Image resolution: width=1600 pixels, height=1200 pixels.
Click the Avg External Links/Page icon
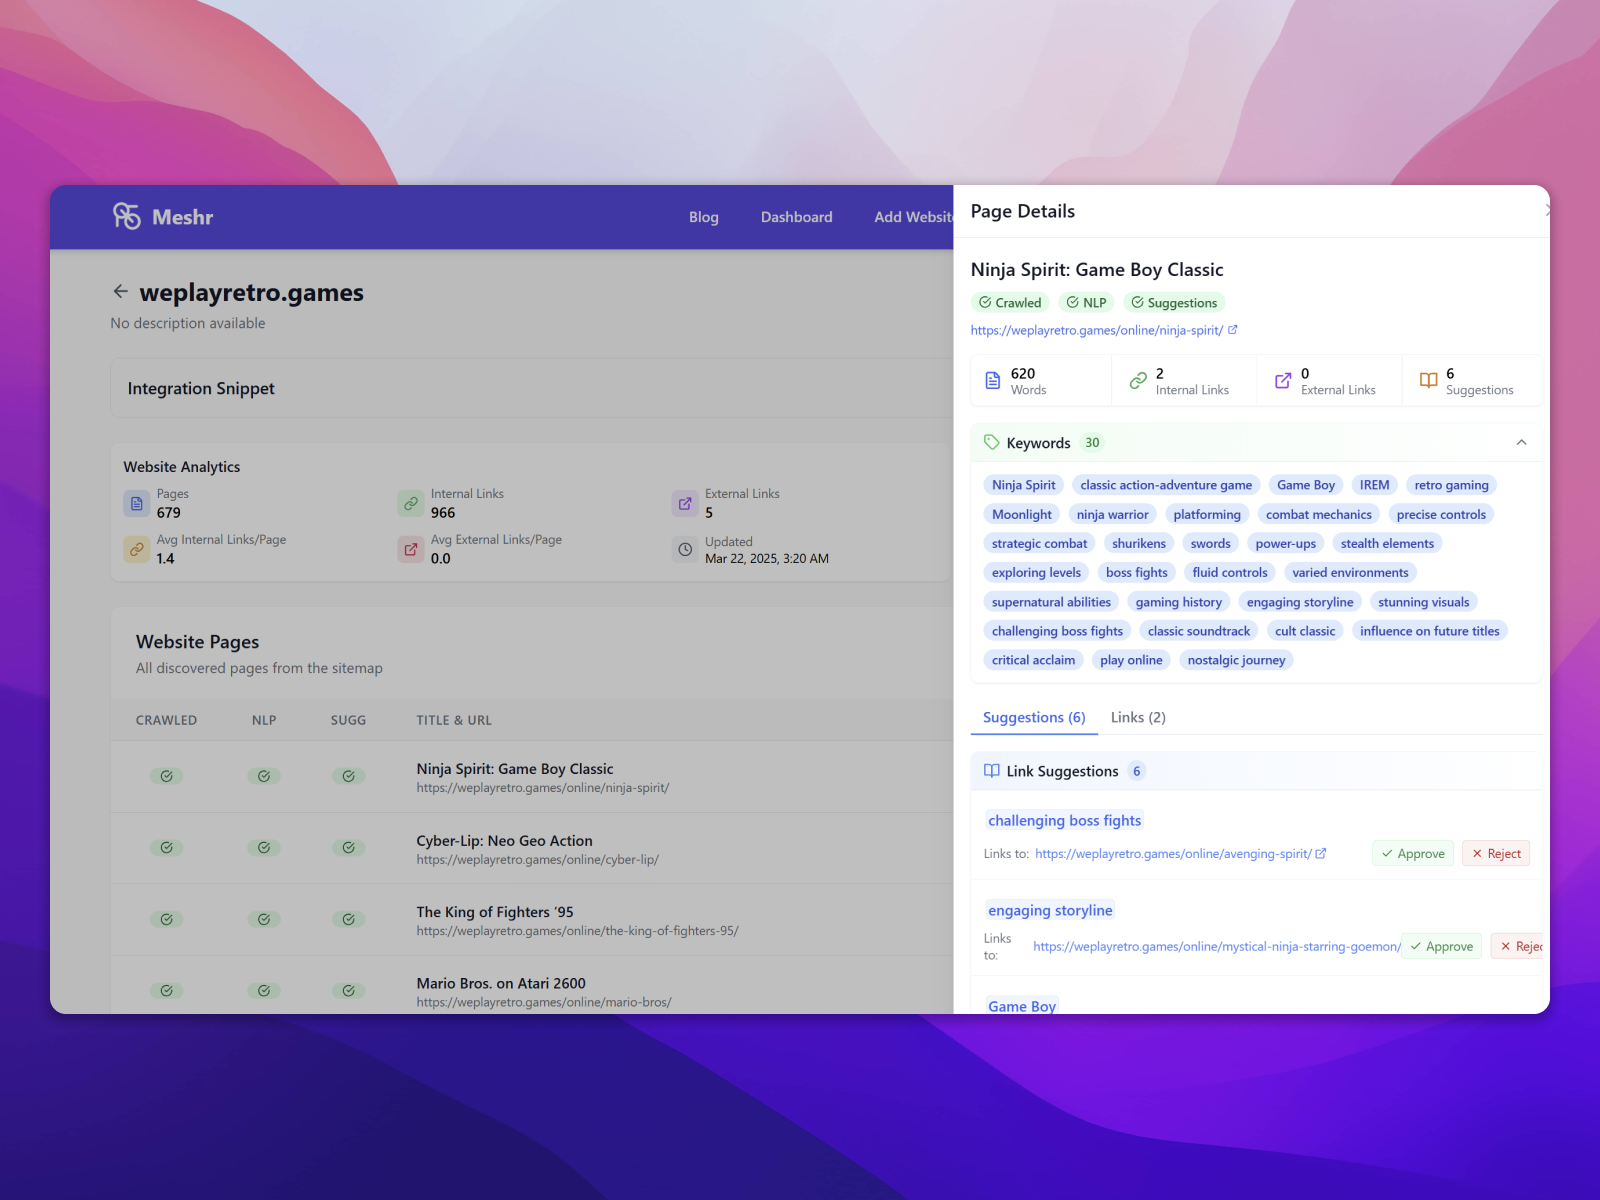411,549
